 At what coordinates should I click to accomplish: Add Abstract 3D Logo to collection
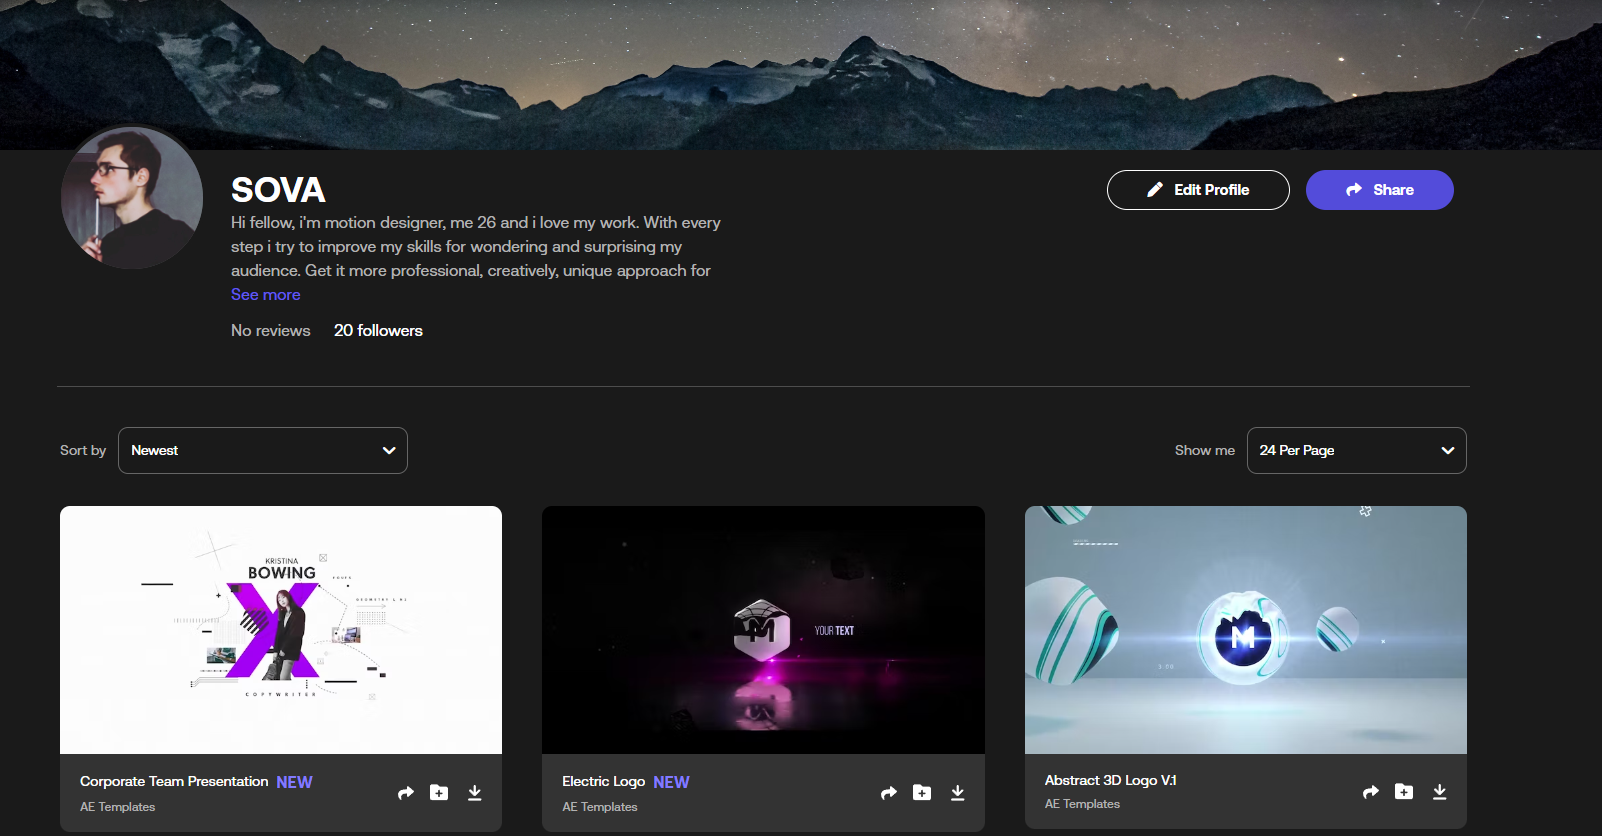[1404, 792]
